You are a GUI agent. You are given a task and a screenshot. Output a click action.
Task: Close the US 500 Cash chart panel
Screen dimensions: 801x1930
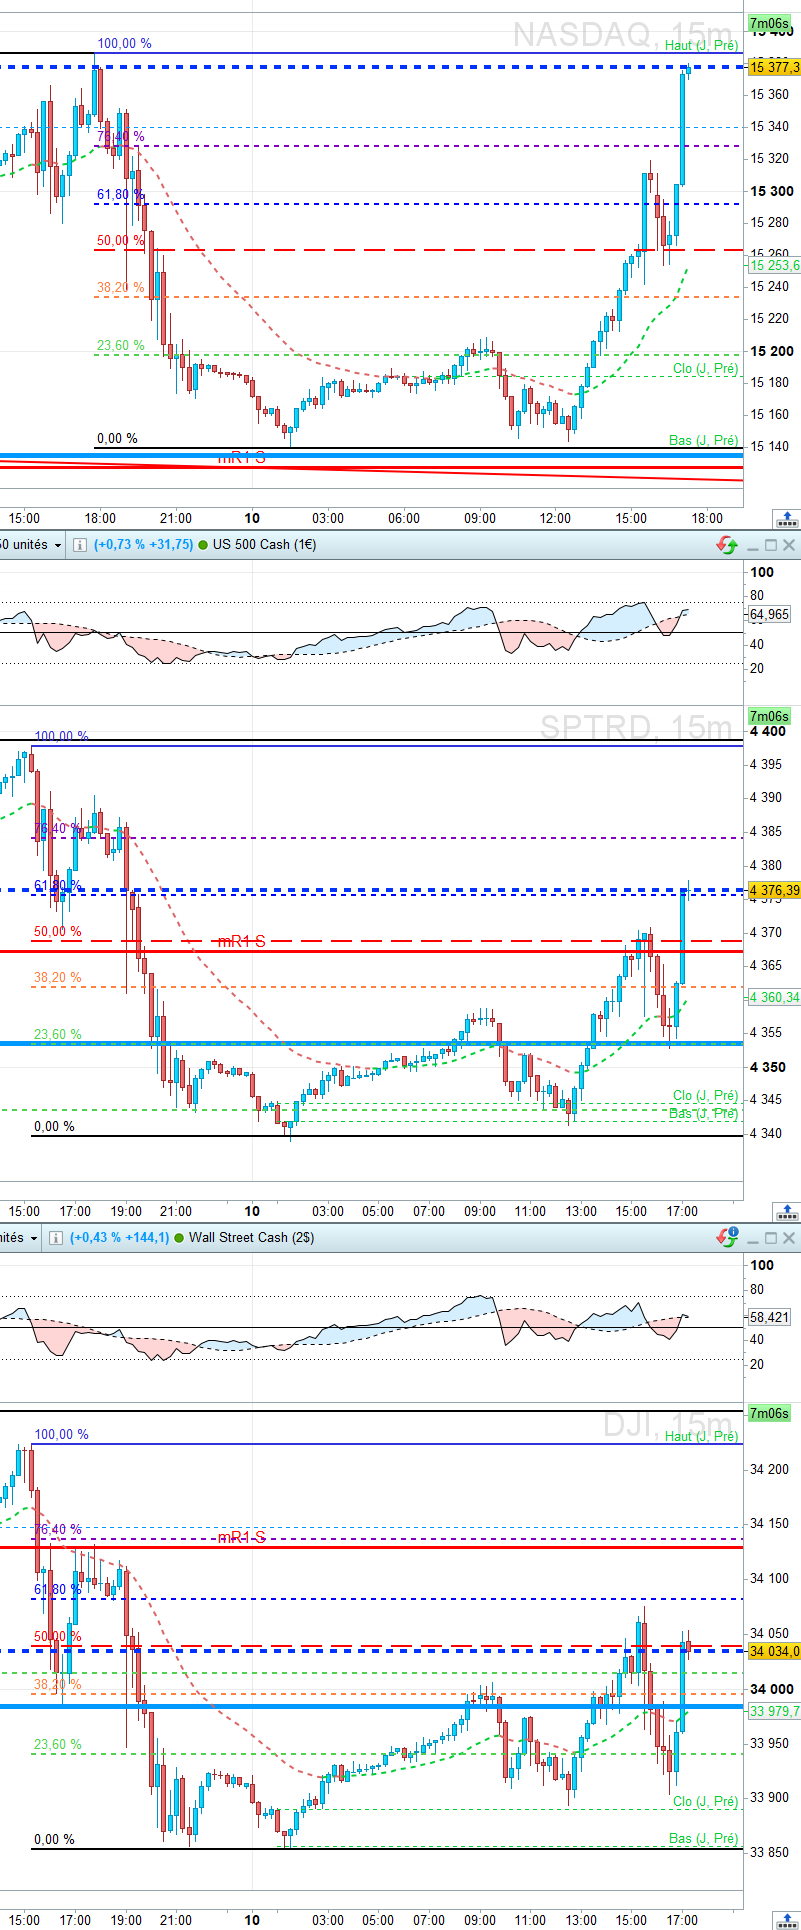click(x=789, y=545)
